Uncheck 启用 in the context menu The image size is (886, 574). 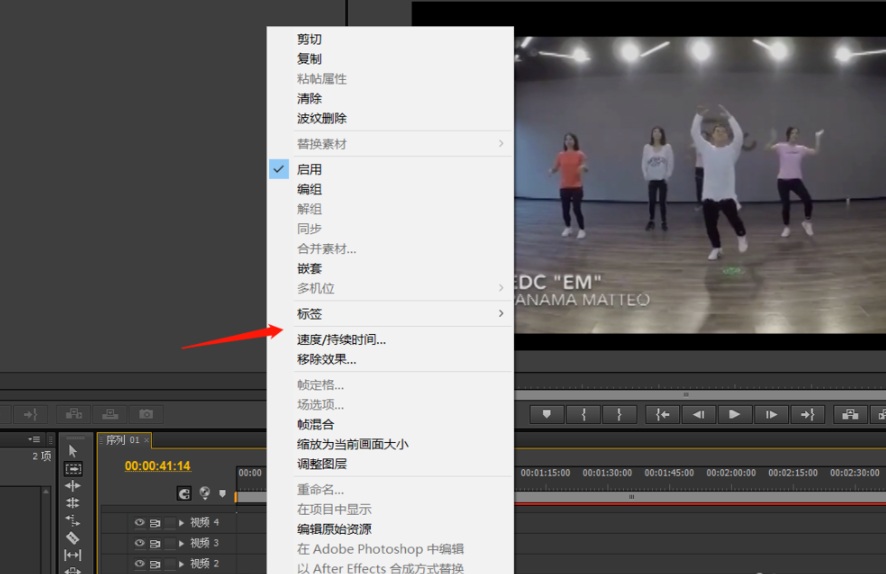tap(309, 170)
